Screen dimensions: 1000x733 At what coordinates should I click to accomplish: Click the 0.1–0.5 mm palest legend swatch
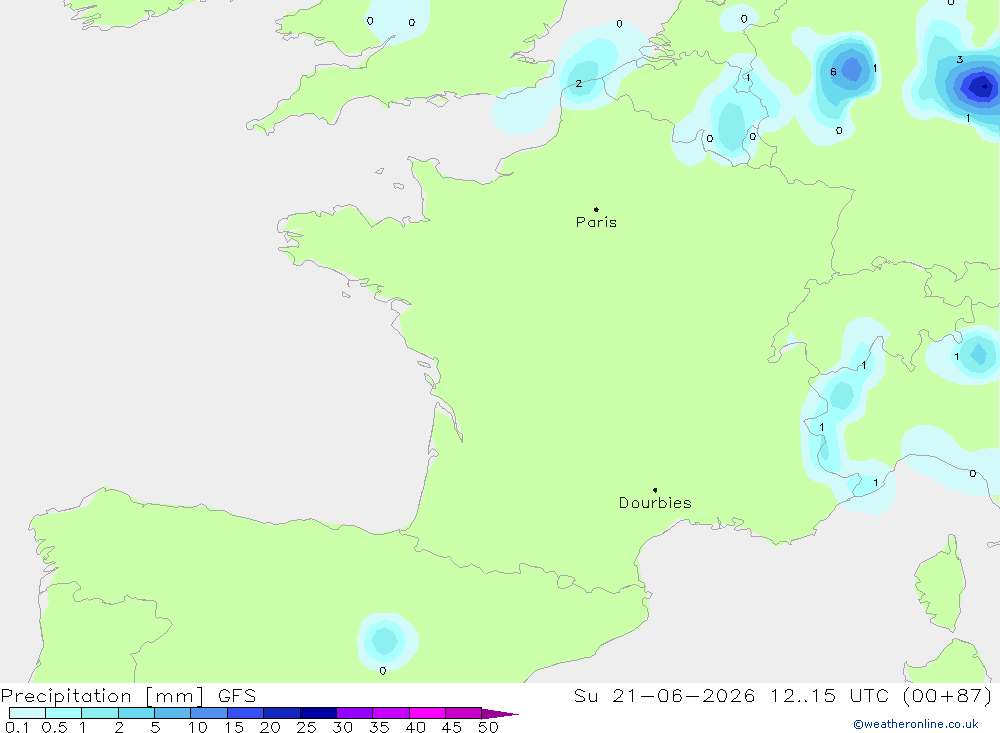(27, 713)
